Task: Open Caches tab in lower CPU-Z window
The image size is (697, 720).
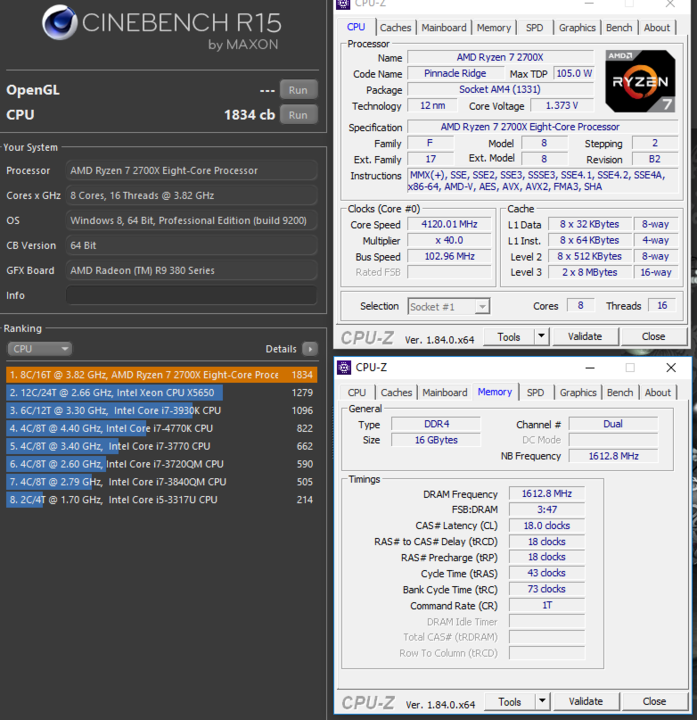Action: 396,393
